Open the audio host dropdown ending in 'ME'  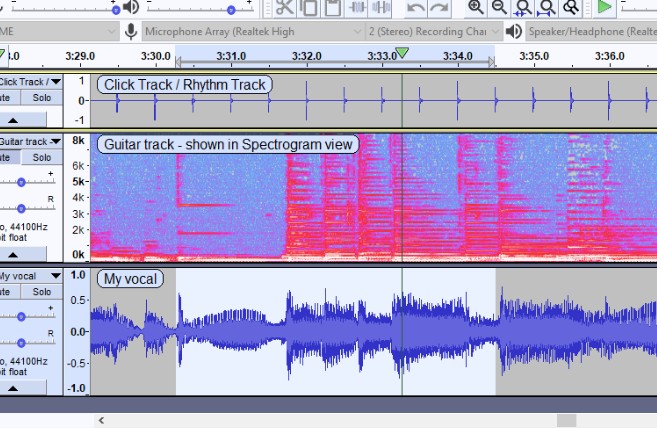click(x=59, y=31)
